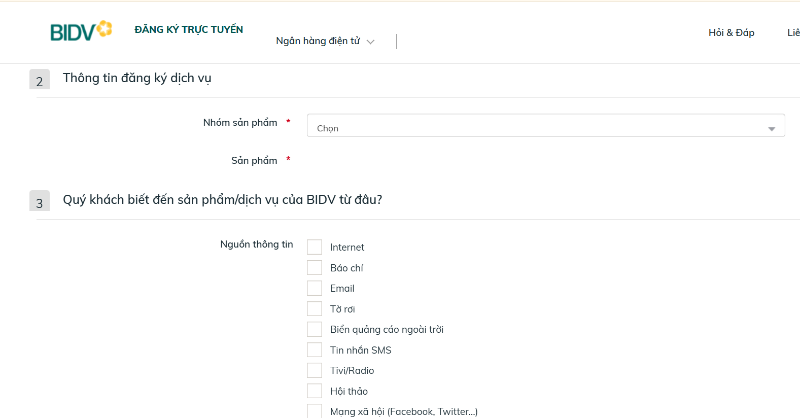800x418 pixels.
Task: Open the Hỏi & Đáp page
Action: tap(731, 33)
